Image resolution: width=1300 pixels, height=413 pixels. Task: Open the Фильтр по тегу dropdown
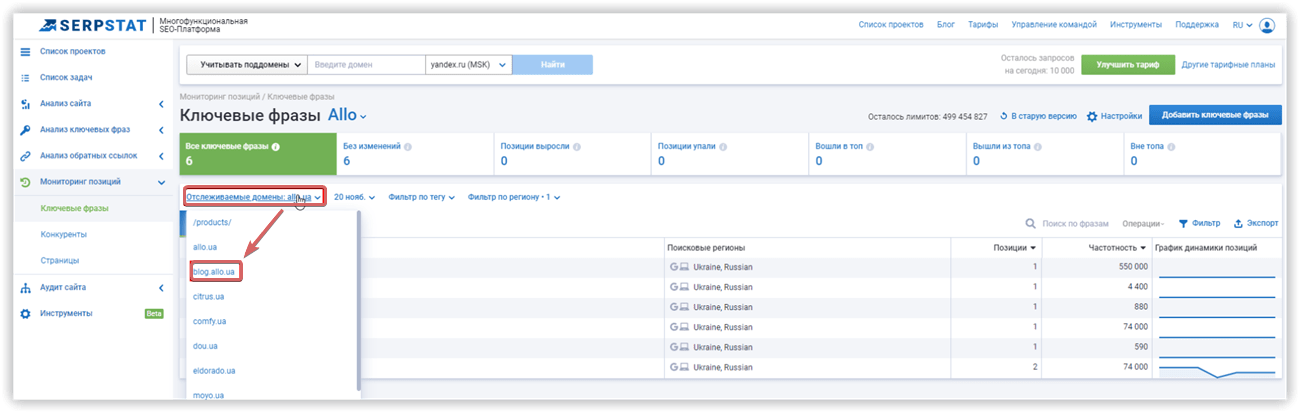[x=423, y=197]
